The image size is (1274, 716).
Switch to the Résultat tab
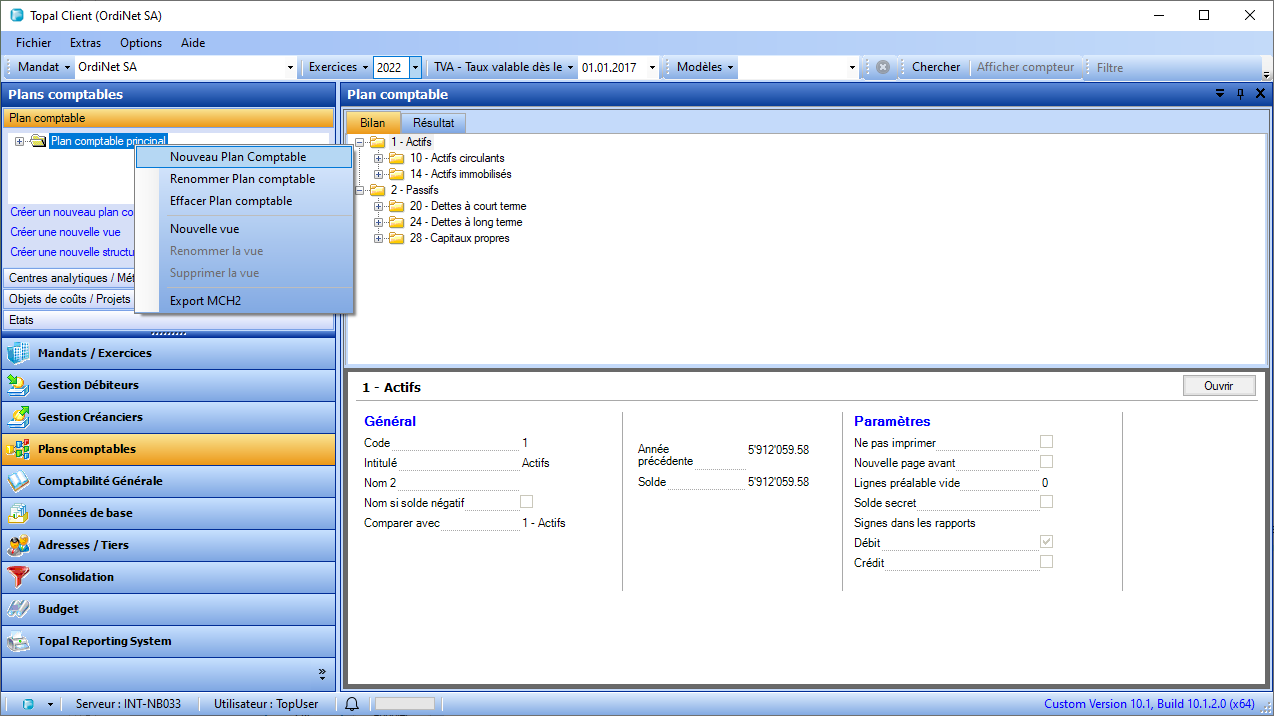point(433,123)
